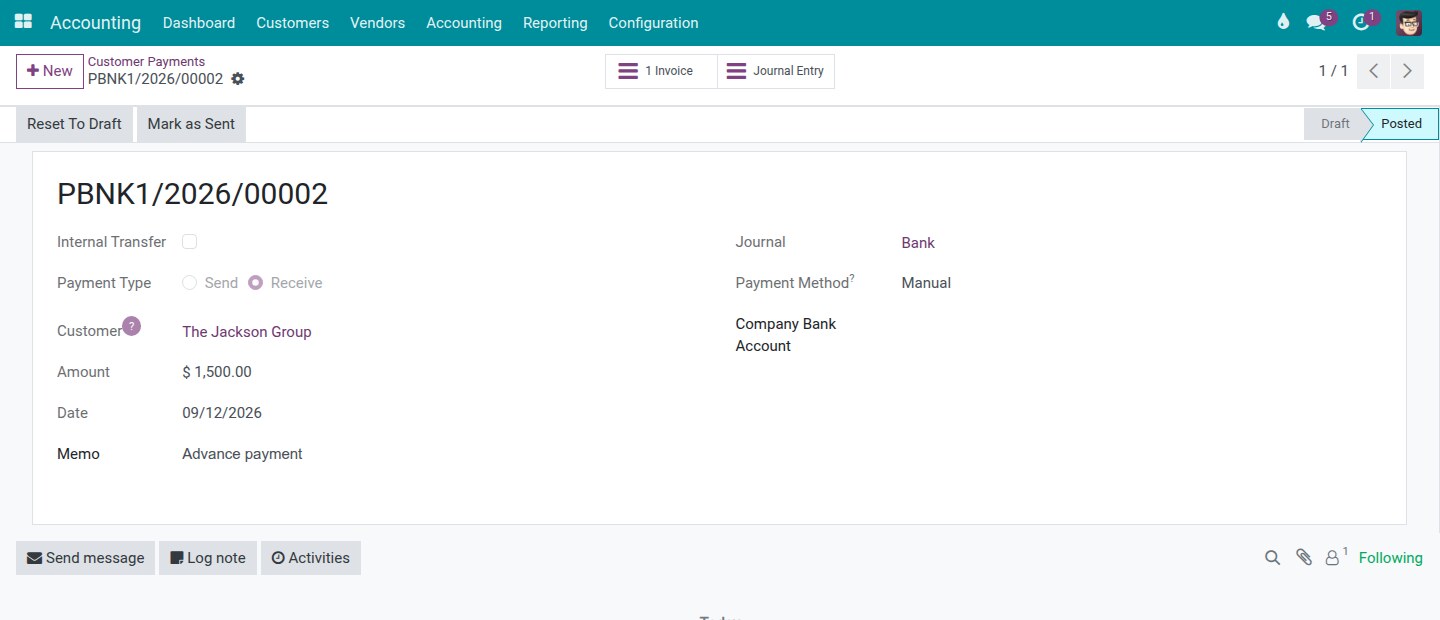Click the Company Bank Account label
The width and height of the screenshot is (1440, 620).
[x=785, y=335]
